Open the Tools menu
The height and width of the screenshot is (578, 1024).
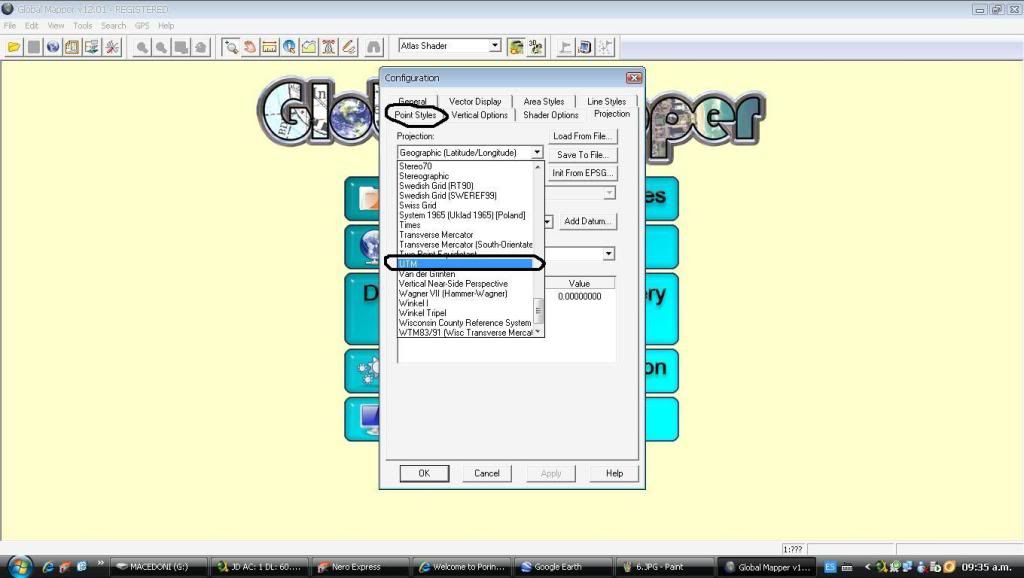pos(82,25)
